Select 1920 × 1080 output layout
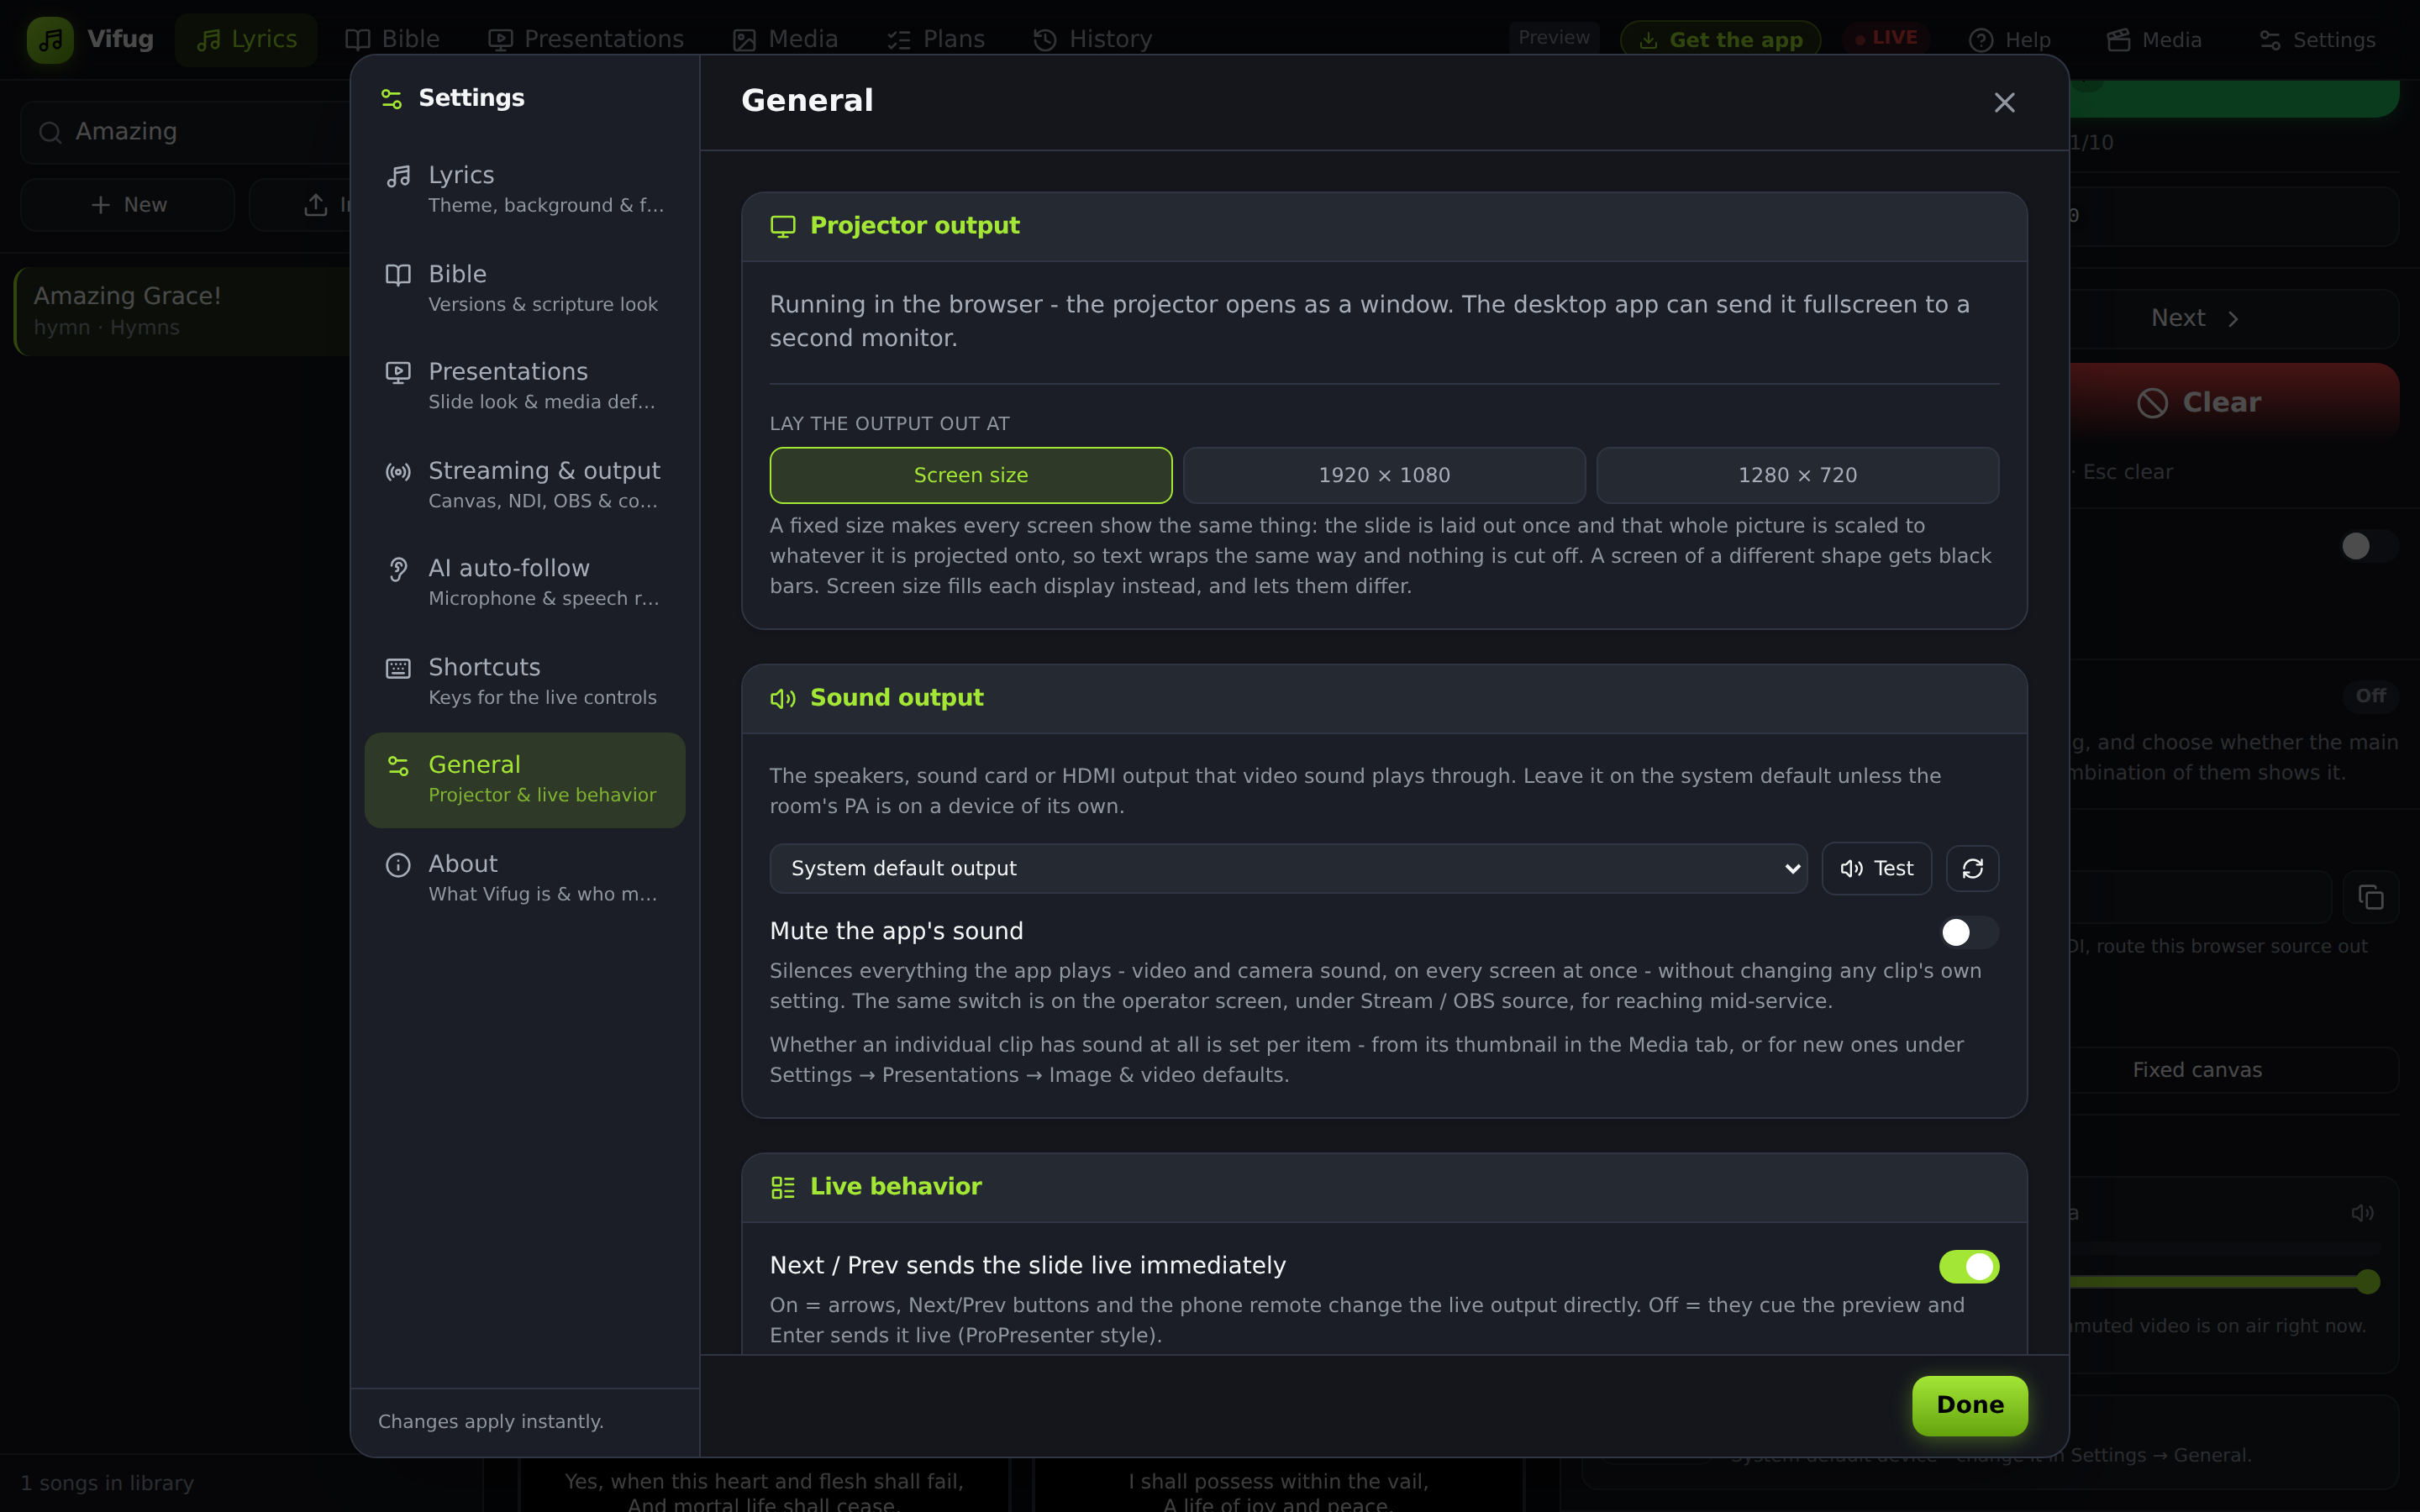Screen dimensions: 2420x1512 point(1384,475)
